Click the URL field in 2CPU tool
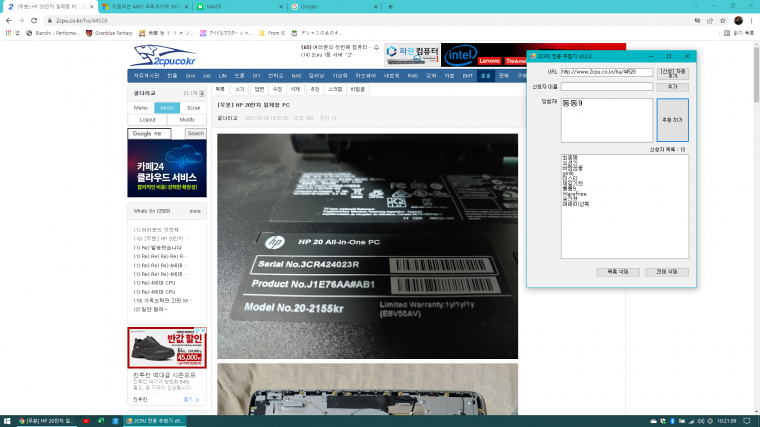This screenshot has height=427, width=760. 607,72
